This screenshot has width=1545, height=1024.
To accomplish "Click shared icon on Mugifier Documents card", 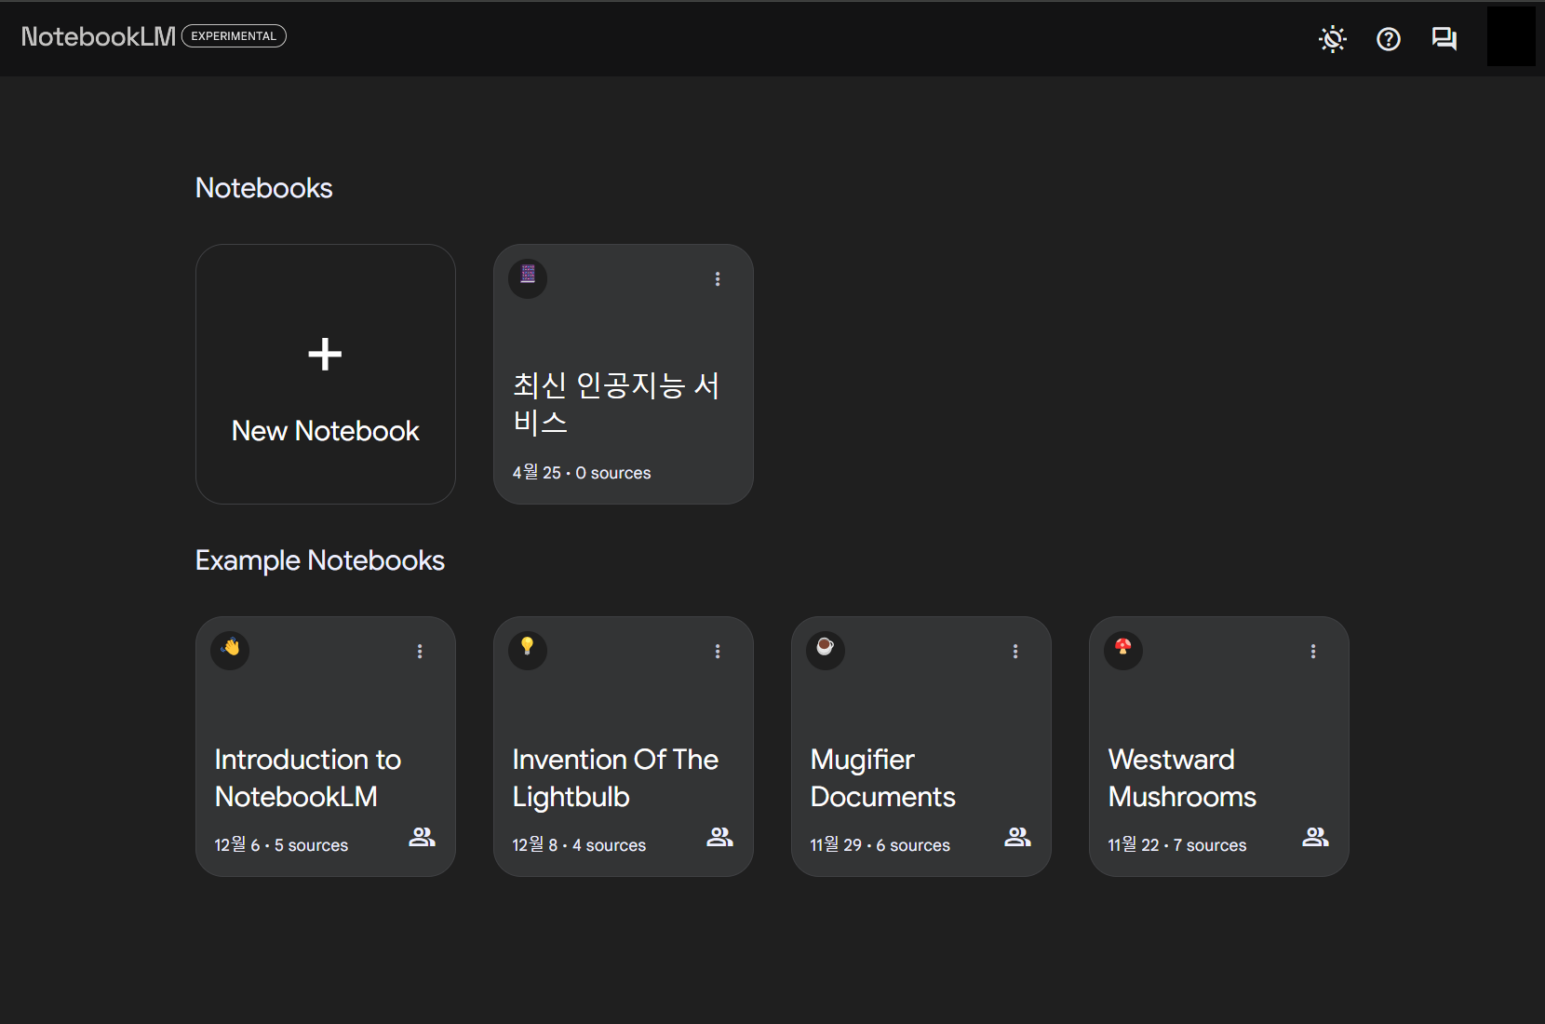I will point(1018,837).
